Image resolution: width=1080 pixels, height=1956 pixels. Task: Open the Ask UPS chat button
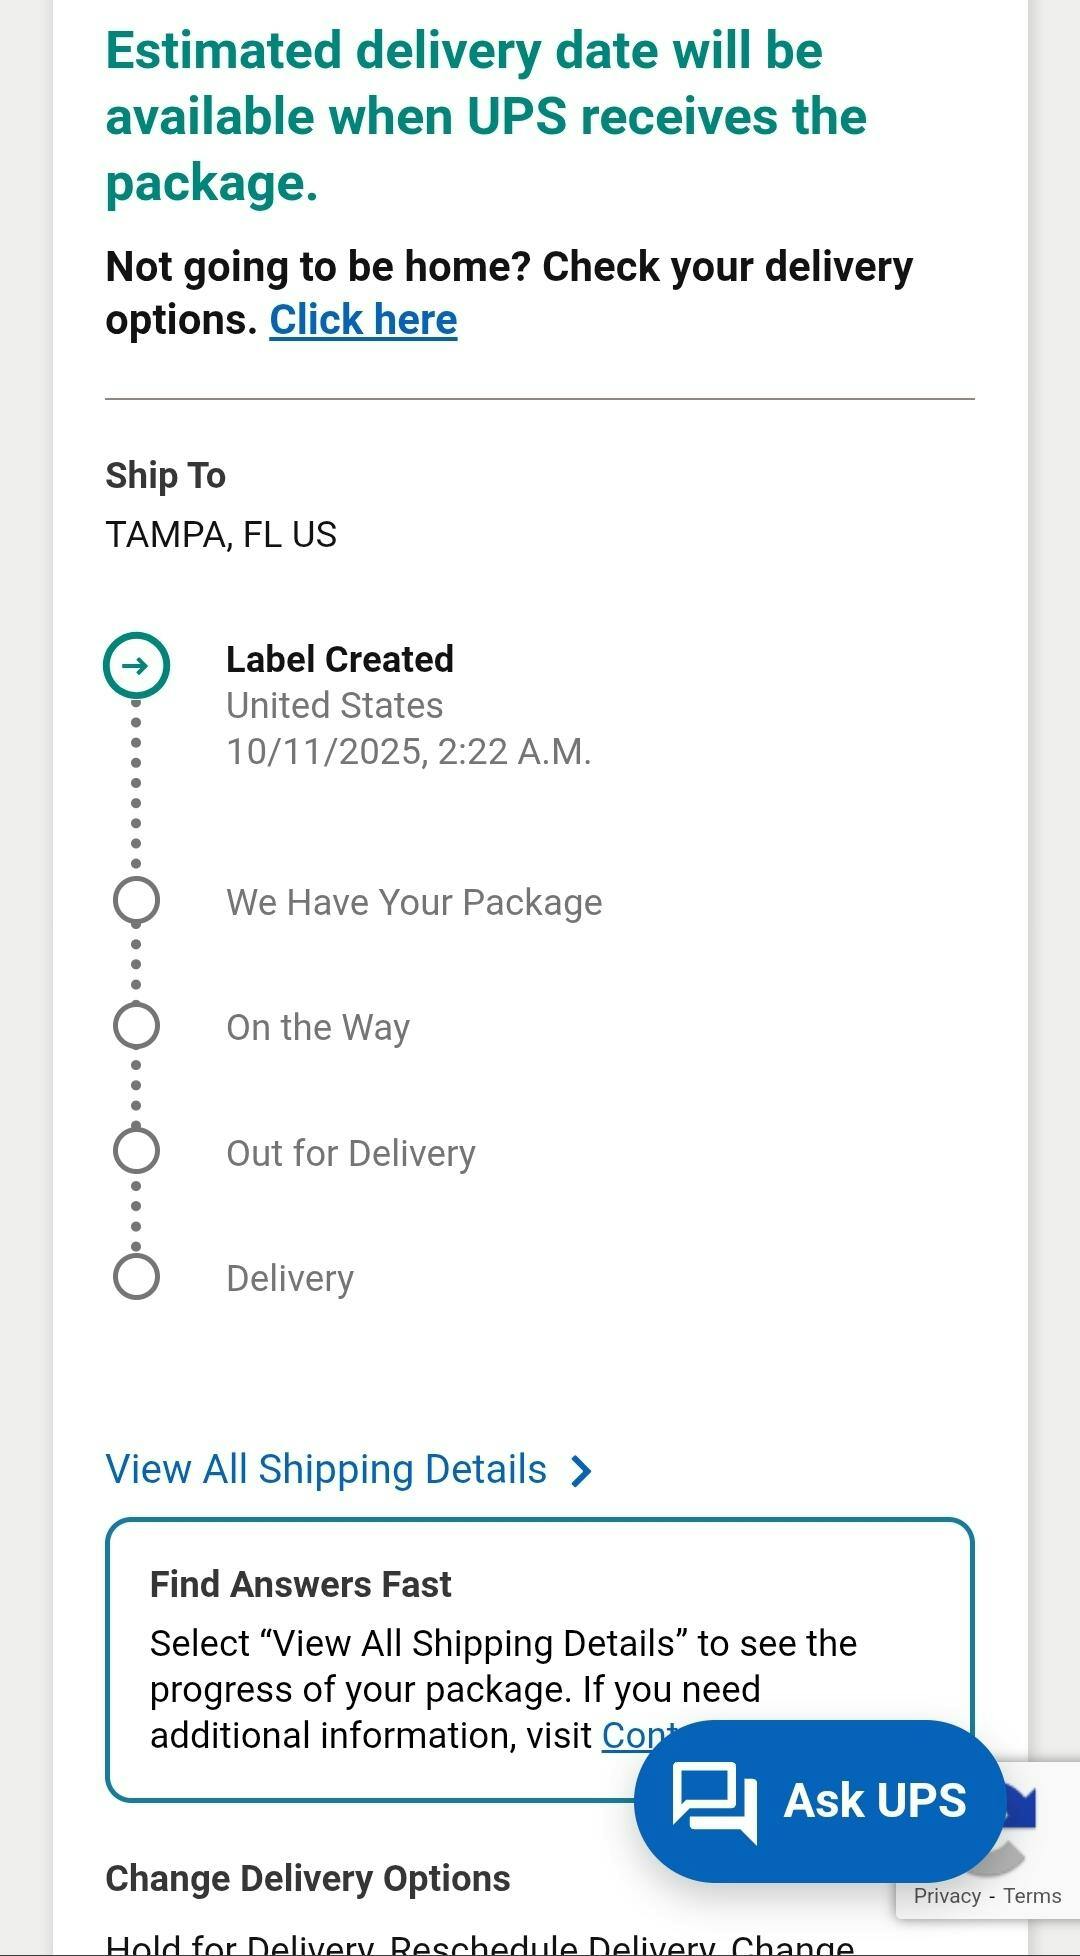tap(874, 1801)
